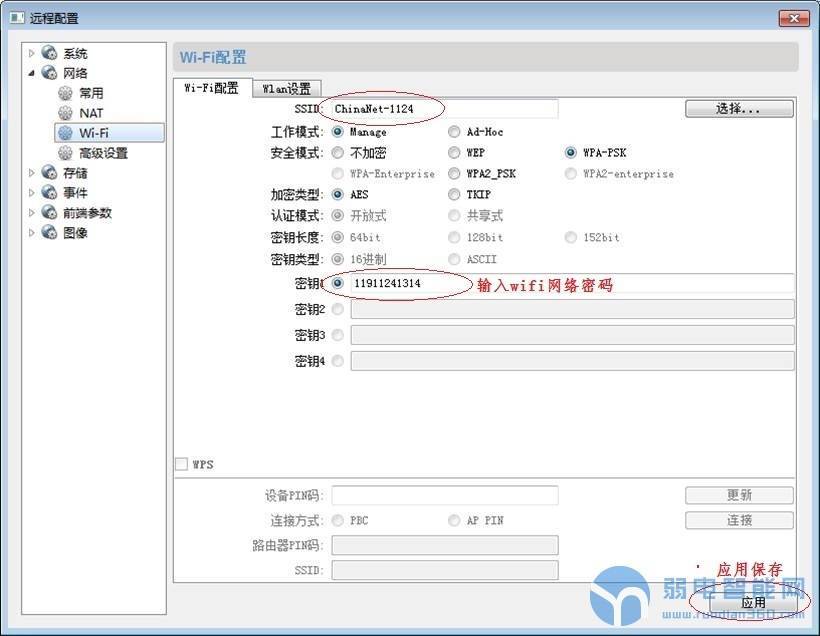This screenshot has width=820, height=636.
Task: Switch to the Wlan设置 tab
Action: tap(286, 88)
